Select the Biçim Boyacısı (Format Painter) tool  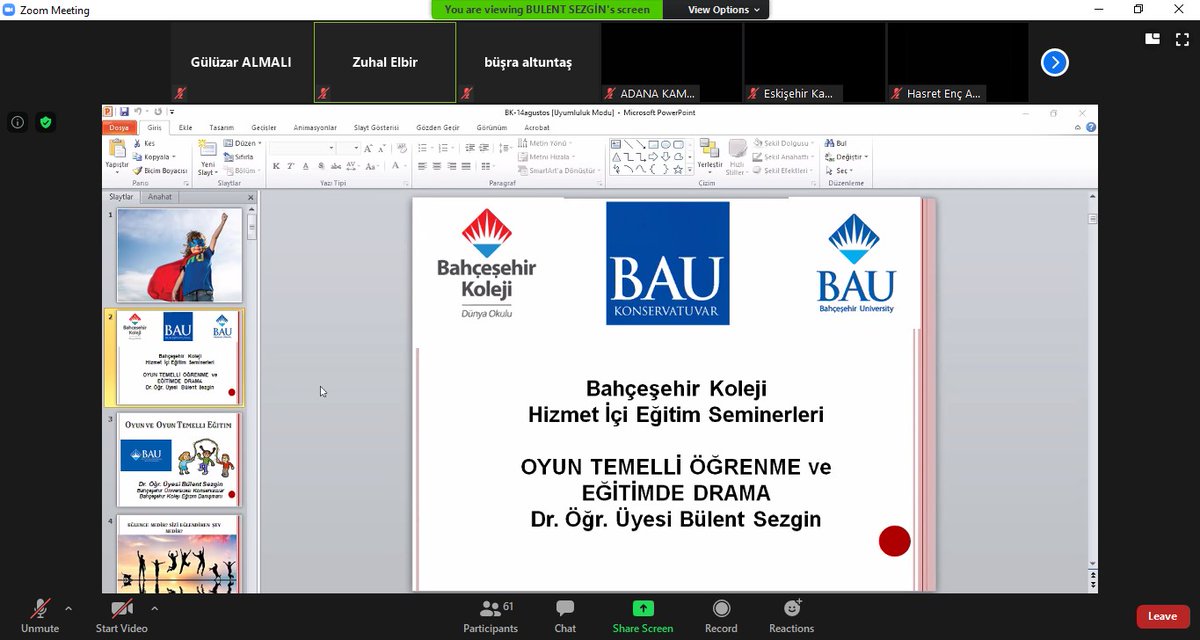pos(138,171)
